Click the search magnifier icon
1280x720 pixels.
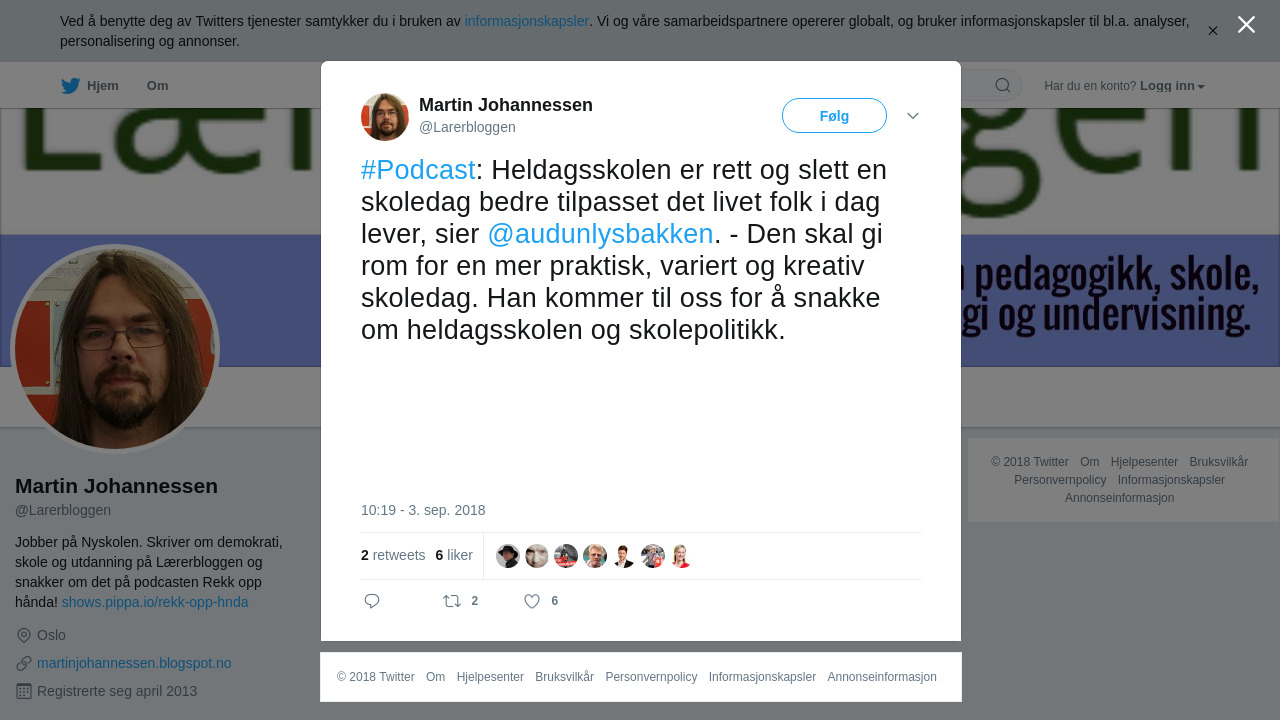tap(1003, 85)
